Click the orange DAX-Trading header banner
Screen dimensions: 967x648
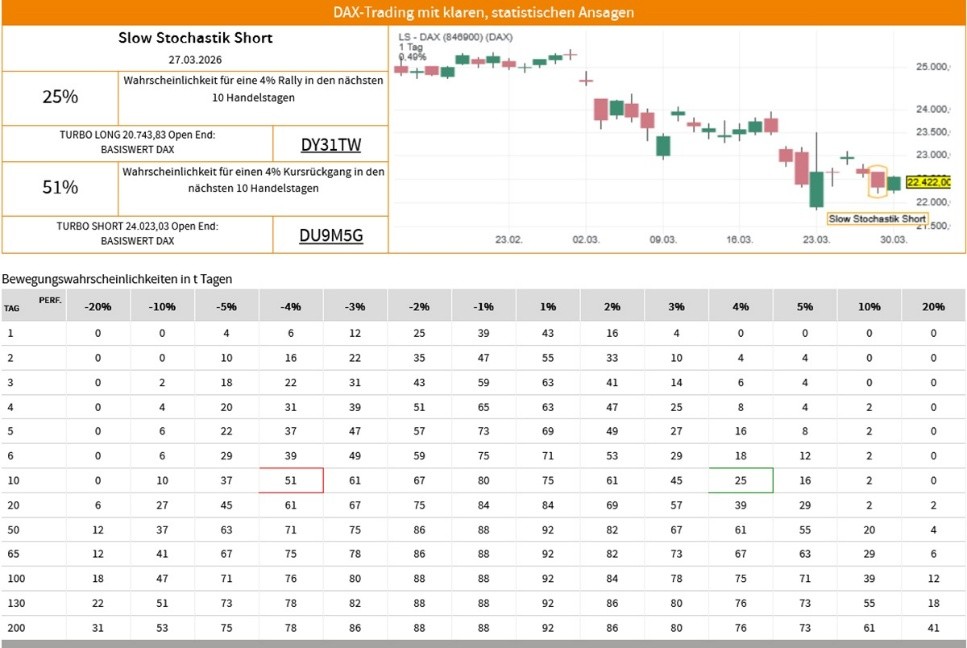(x=483, y=13)
